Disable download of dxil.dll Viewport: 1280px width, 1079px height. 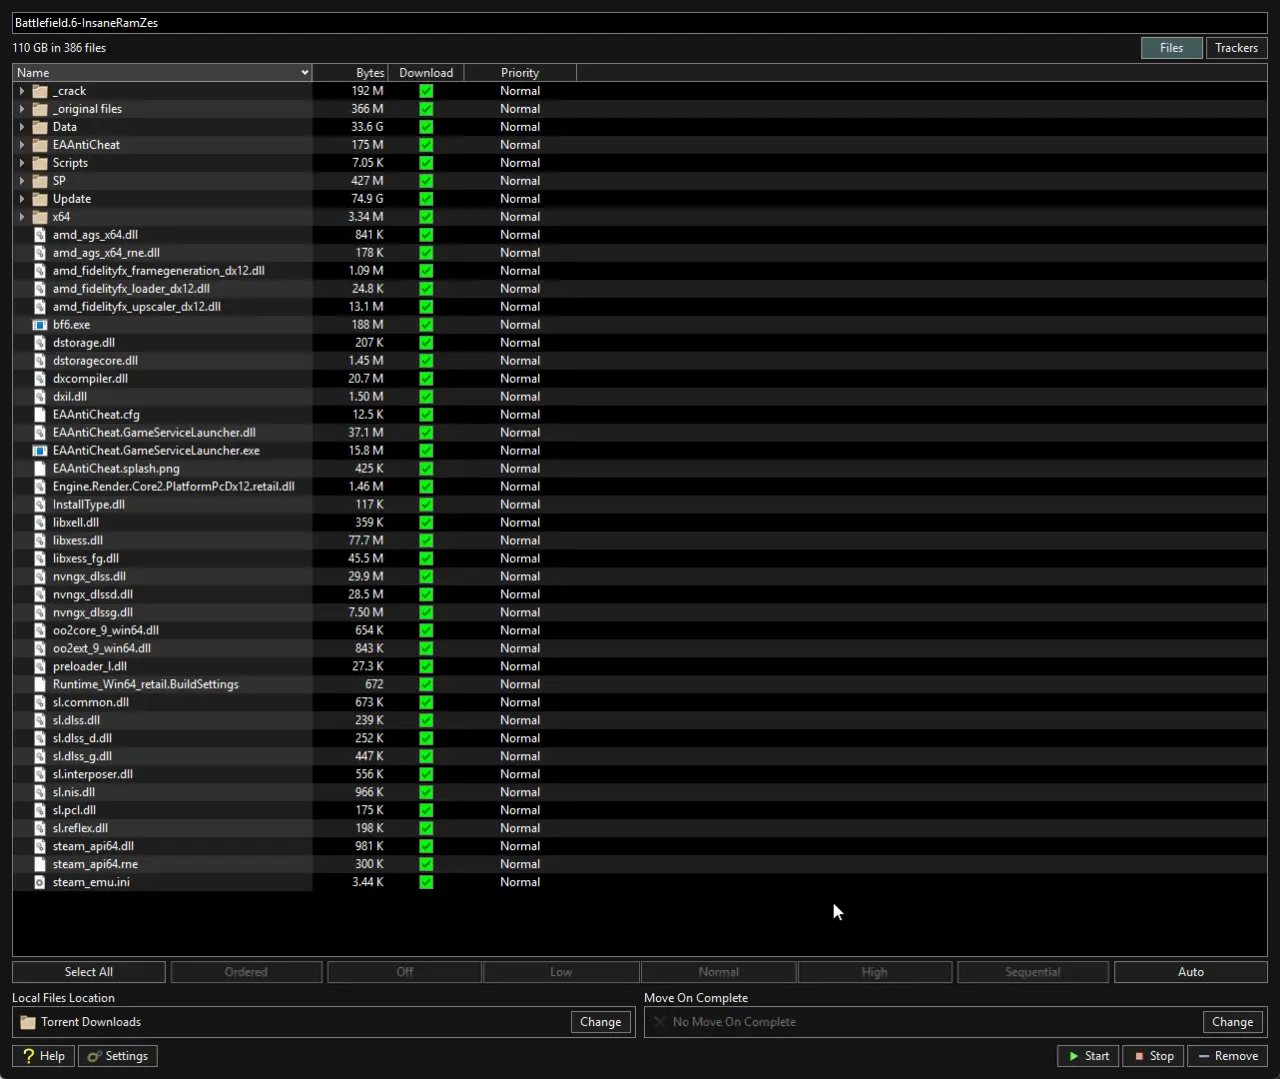tap(426, 397)
